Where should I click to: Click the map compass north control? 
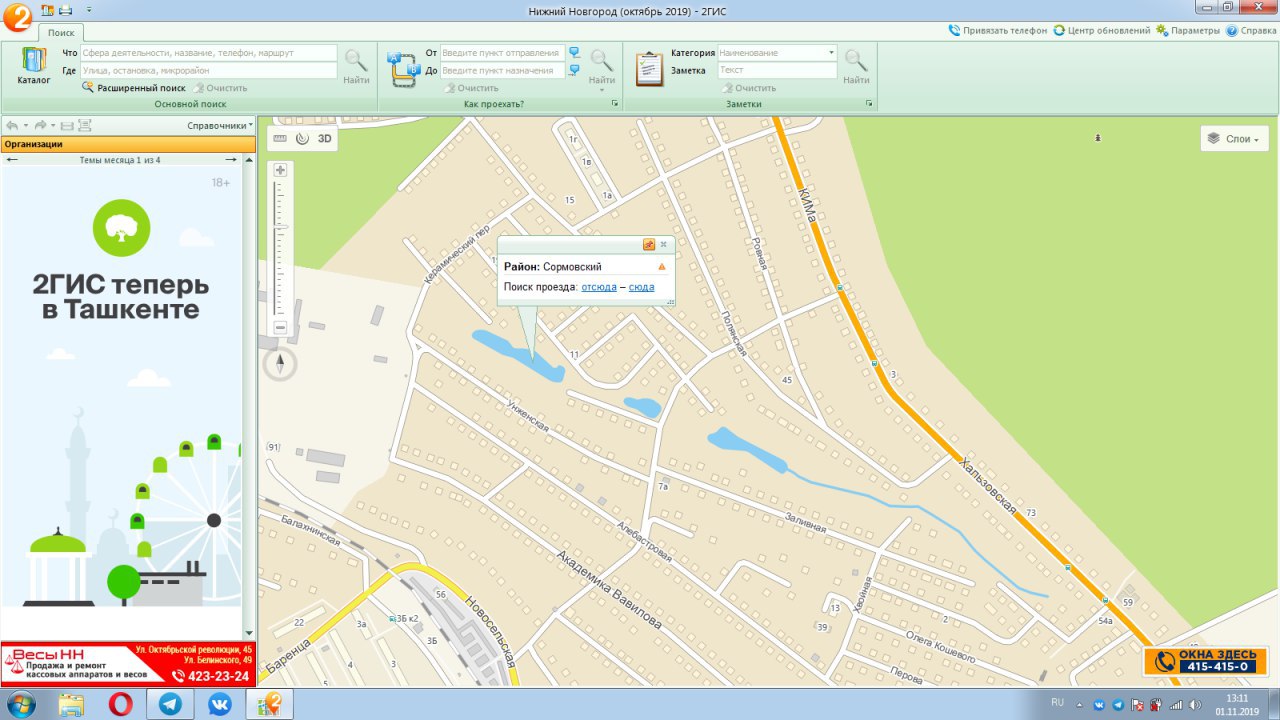(x=280, y=364)
